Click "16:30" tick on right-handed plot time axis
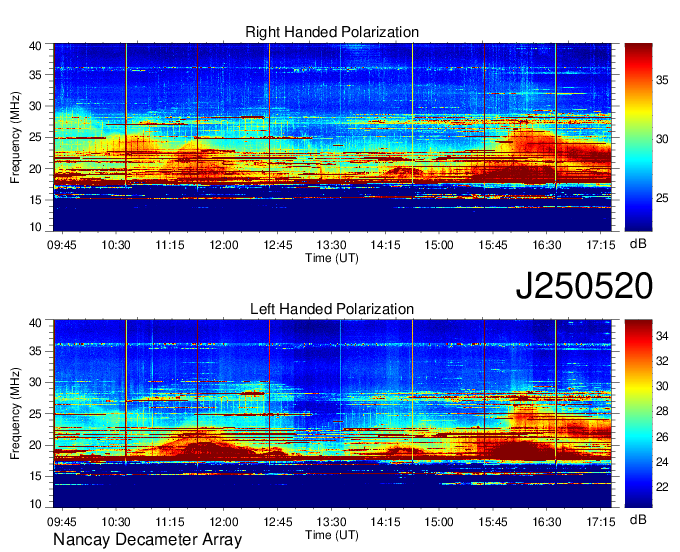 547,245
